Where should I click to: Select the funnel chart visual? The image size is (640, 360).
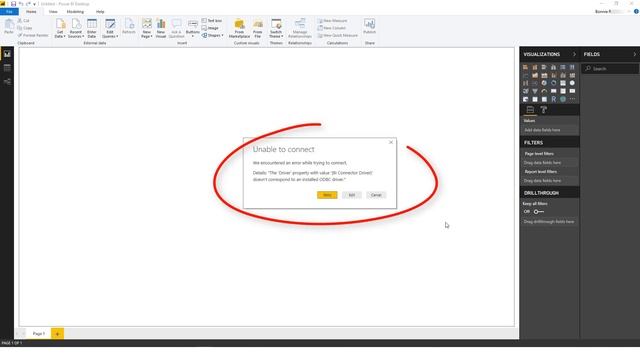535,91
